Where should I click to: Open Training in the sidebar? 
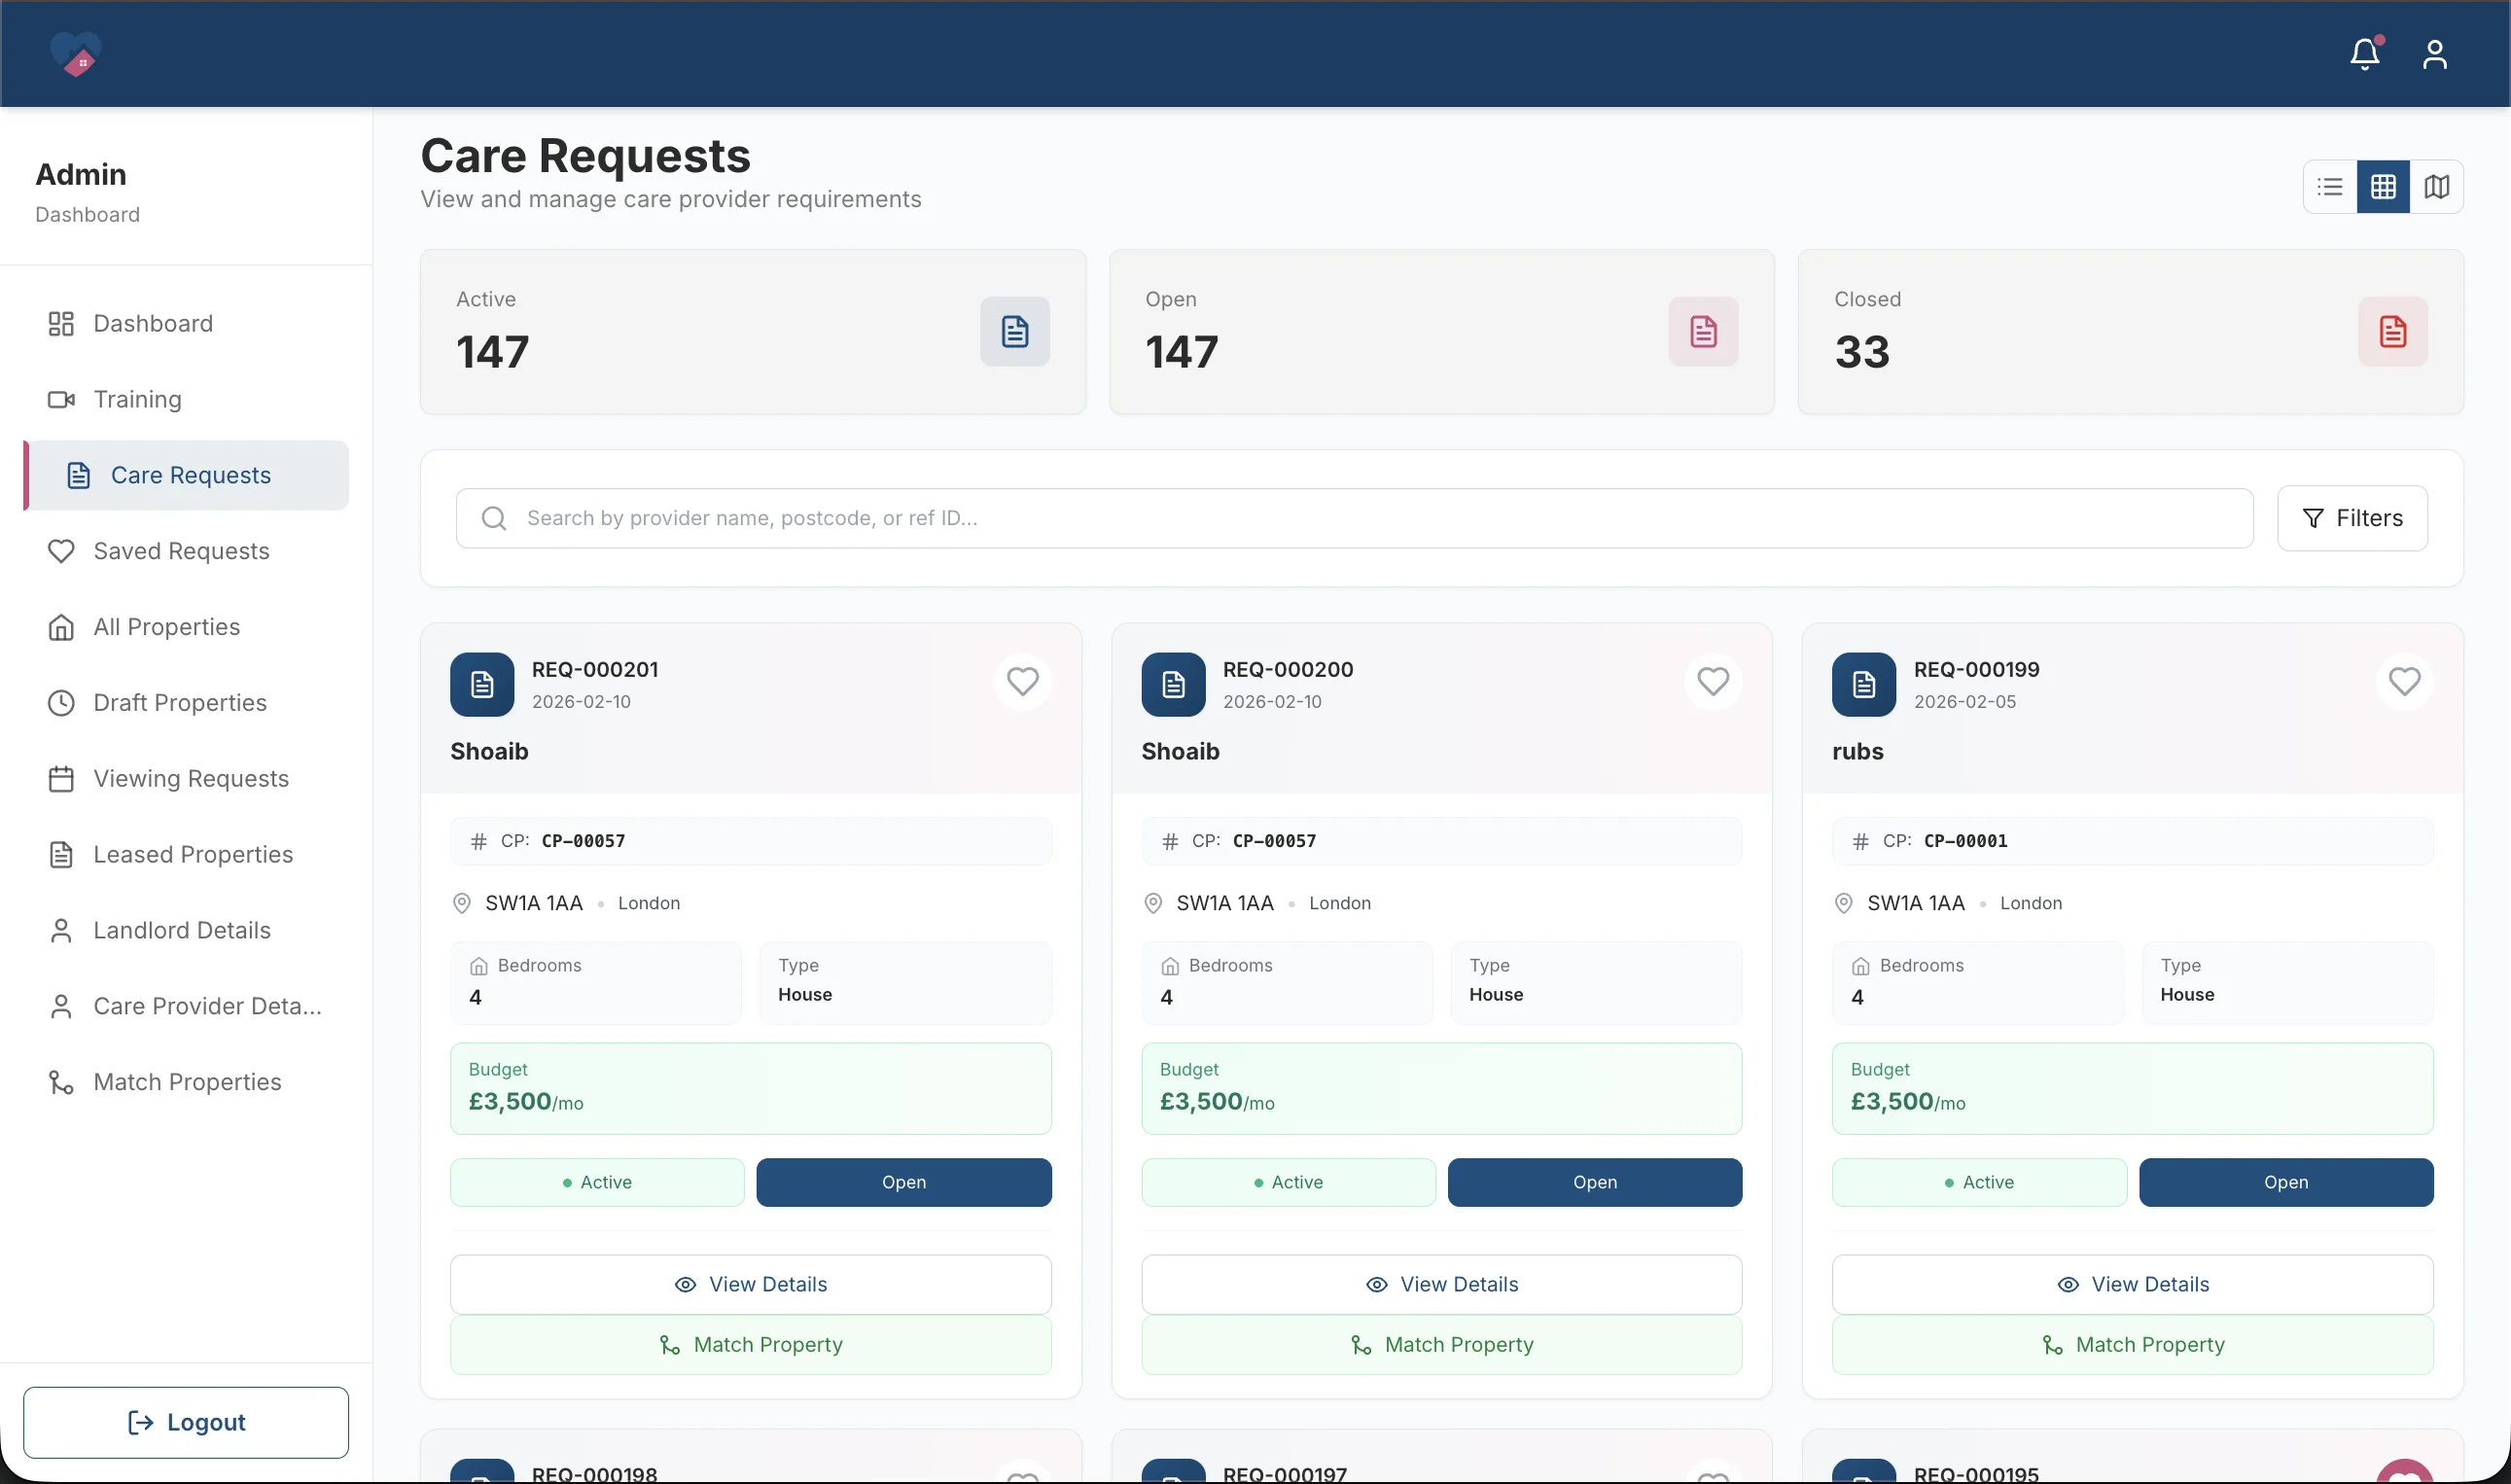click(x=186, y=399)
